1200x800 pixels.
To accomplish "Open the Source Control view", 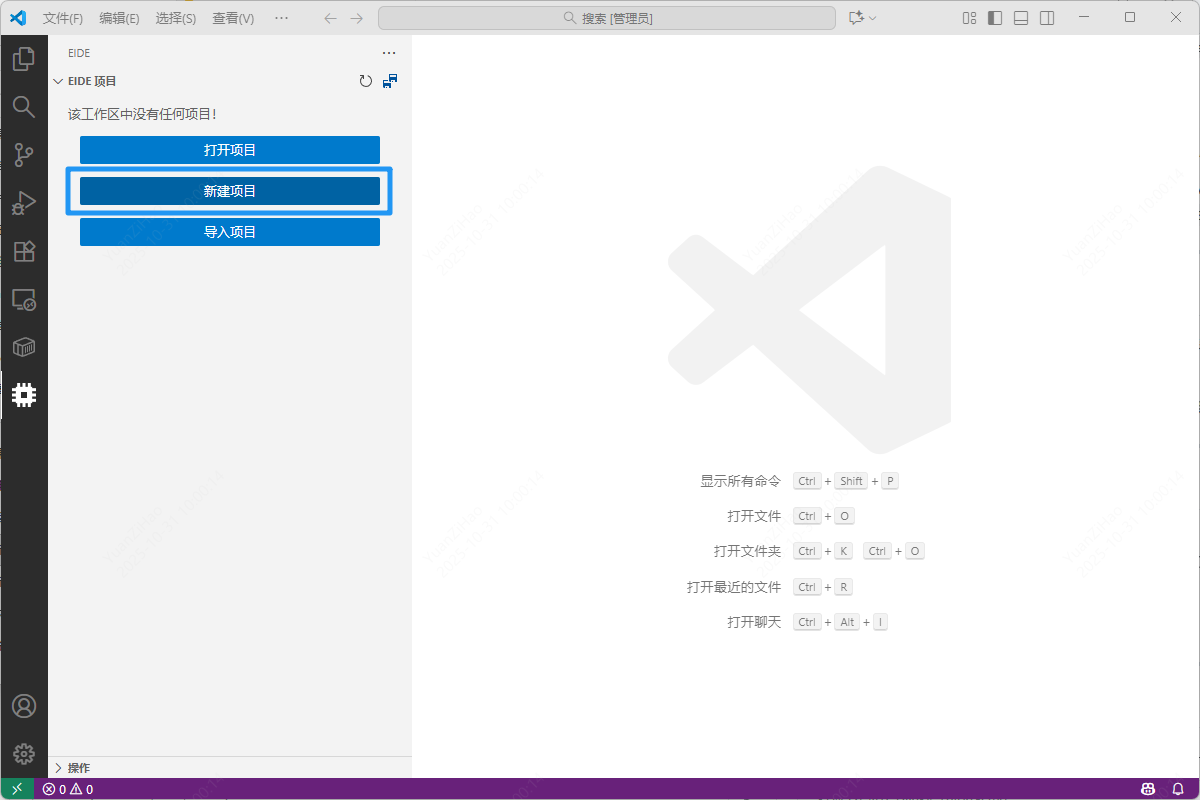I will (x=24, y=155).
